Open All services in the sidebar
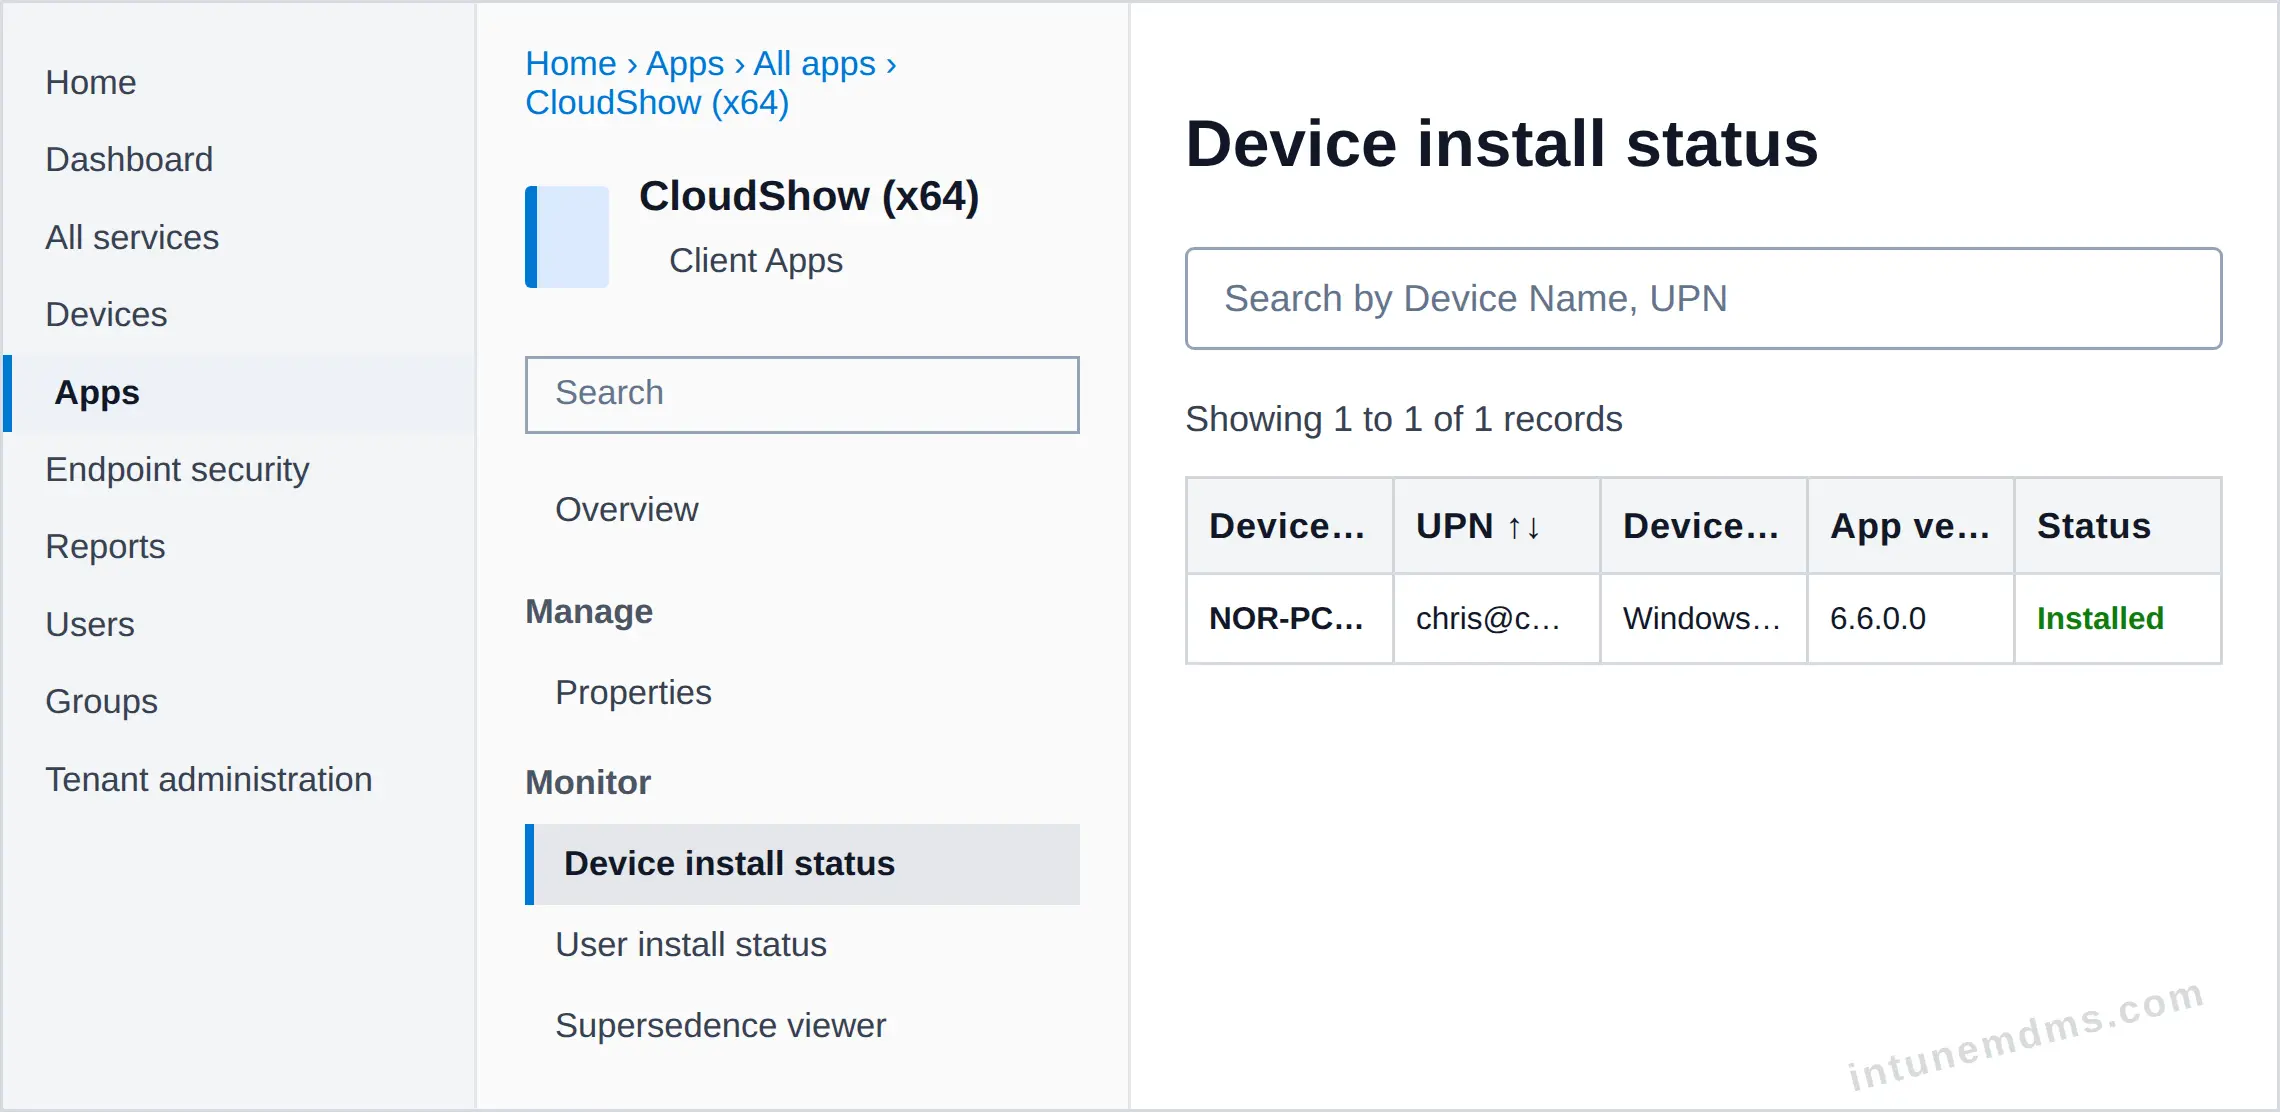The height and width of the screenshot is (1112, 2280). pyautogui.click(x=132, y=237)
